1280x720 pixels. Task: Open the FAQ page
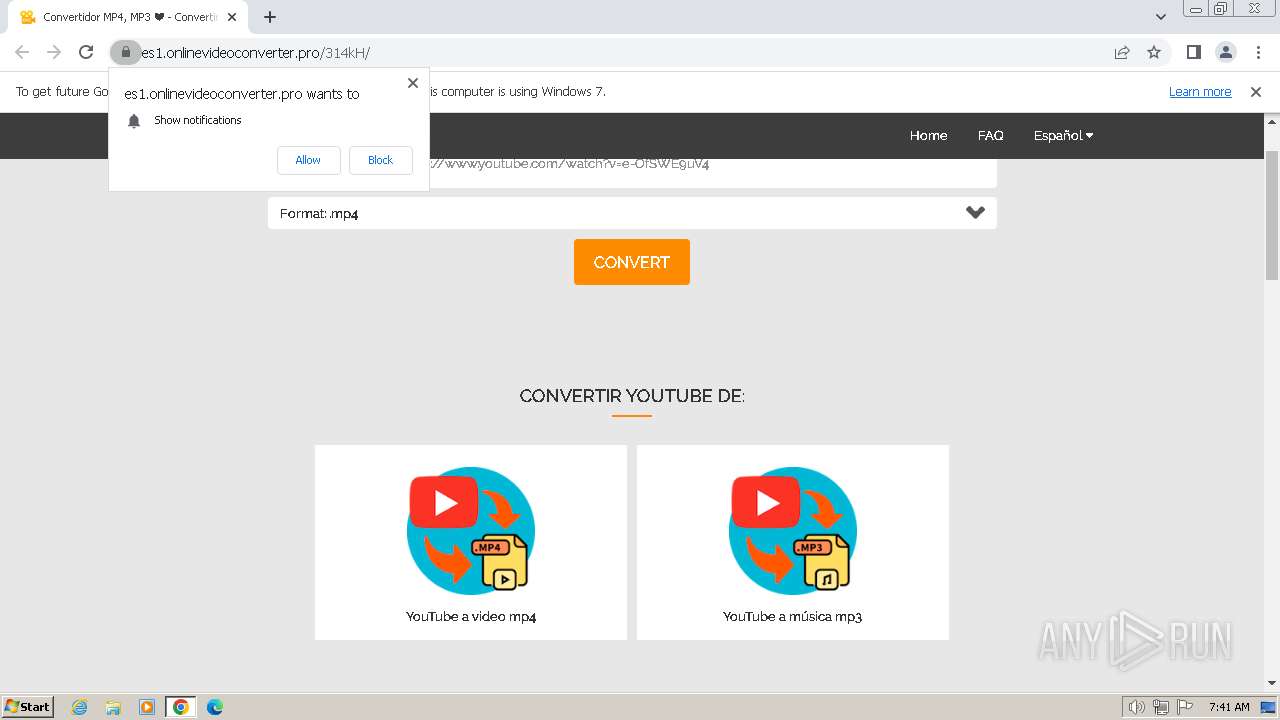click(990, 135)
